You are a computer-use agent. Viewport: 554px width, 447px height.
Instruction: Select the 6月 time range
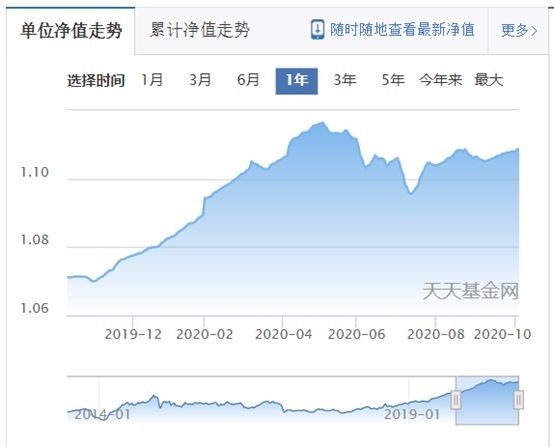pos(248,80)
